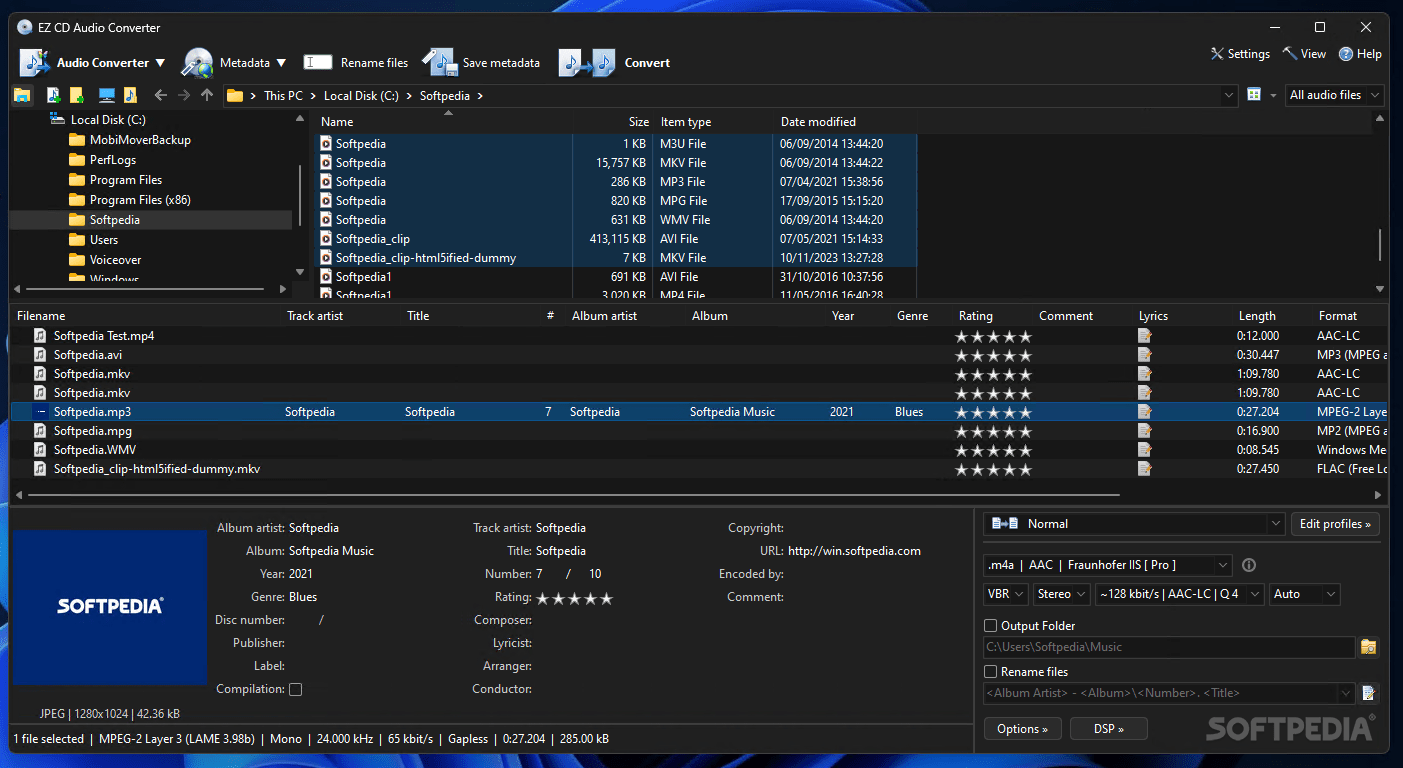Open the lyrics icon for Softpedia.mp3

pyautogui.click(x=1144, y=412)
